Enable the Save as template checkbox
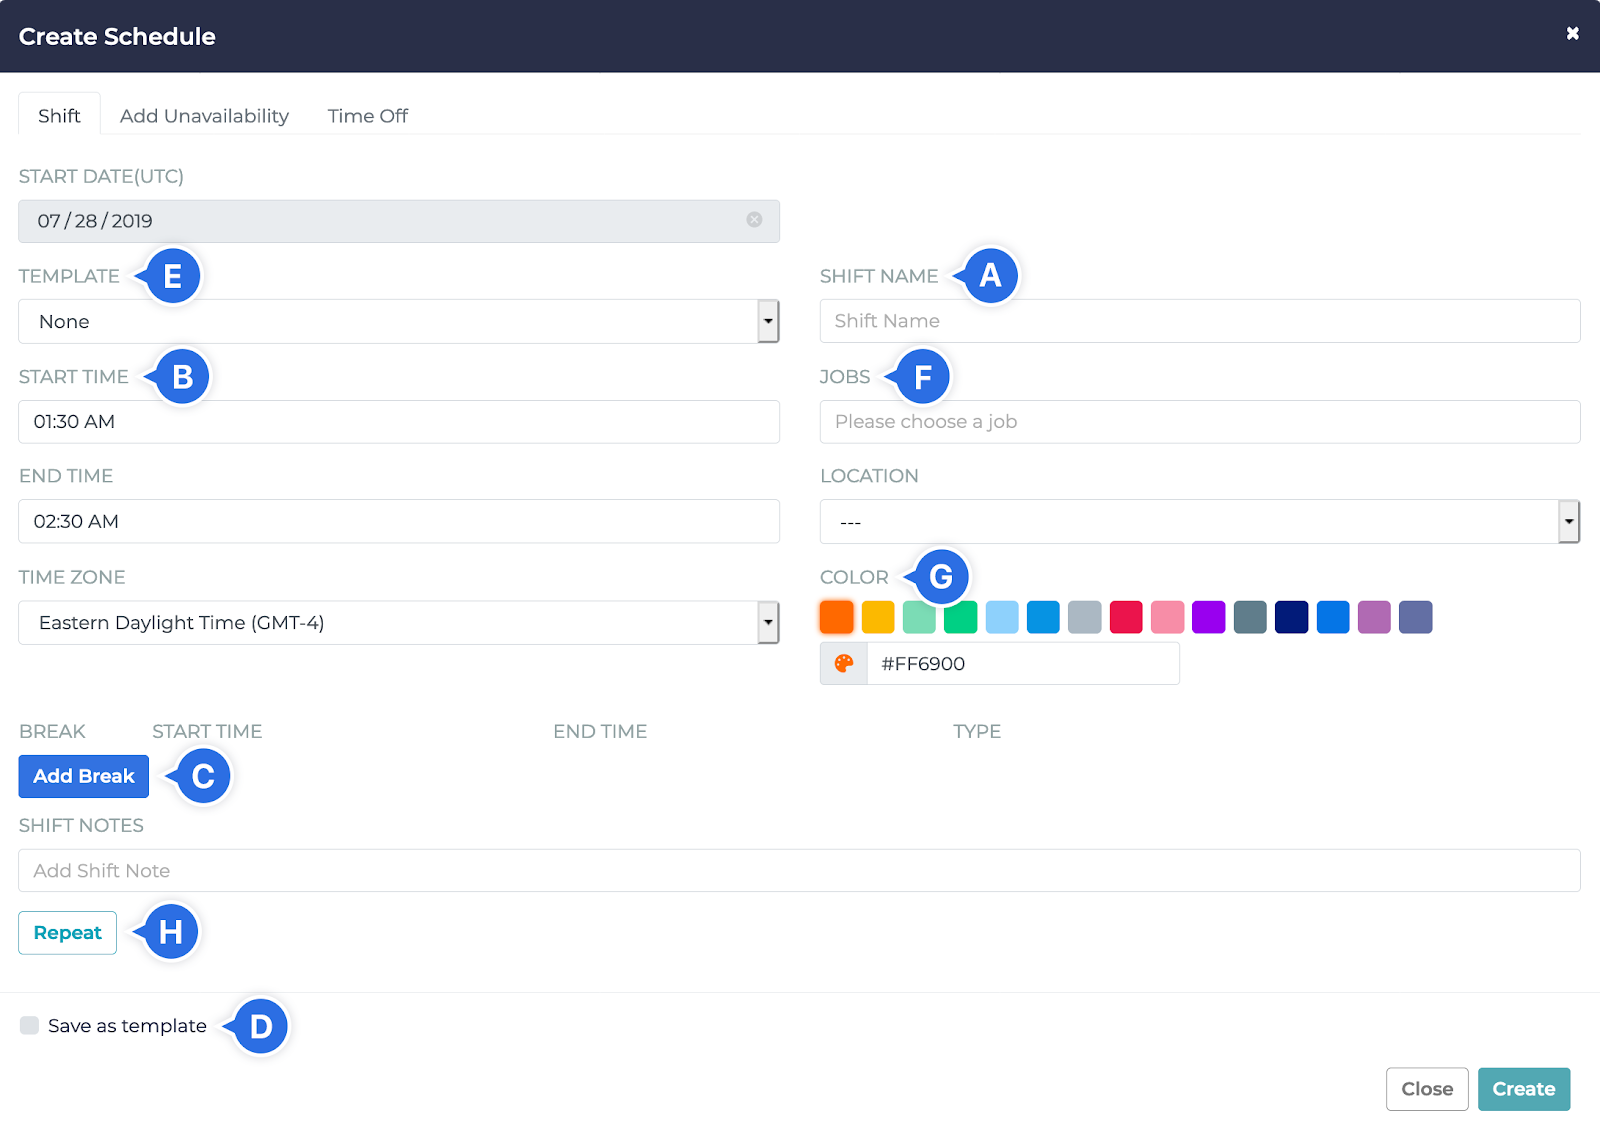The width and height of the screenshot is (1600, 1130). (x=30, y=1025)
